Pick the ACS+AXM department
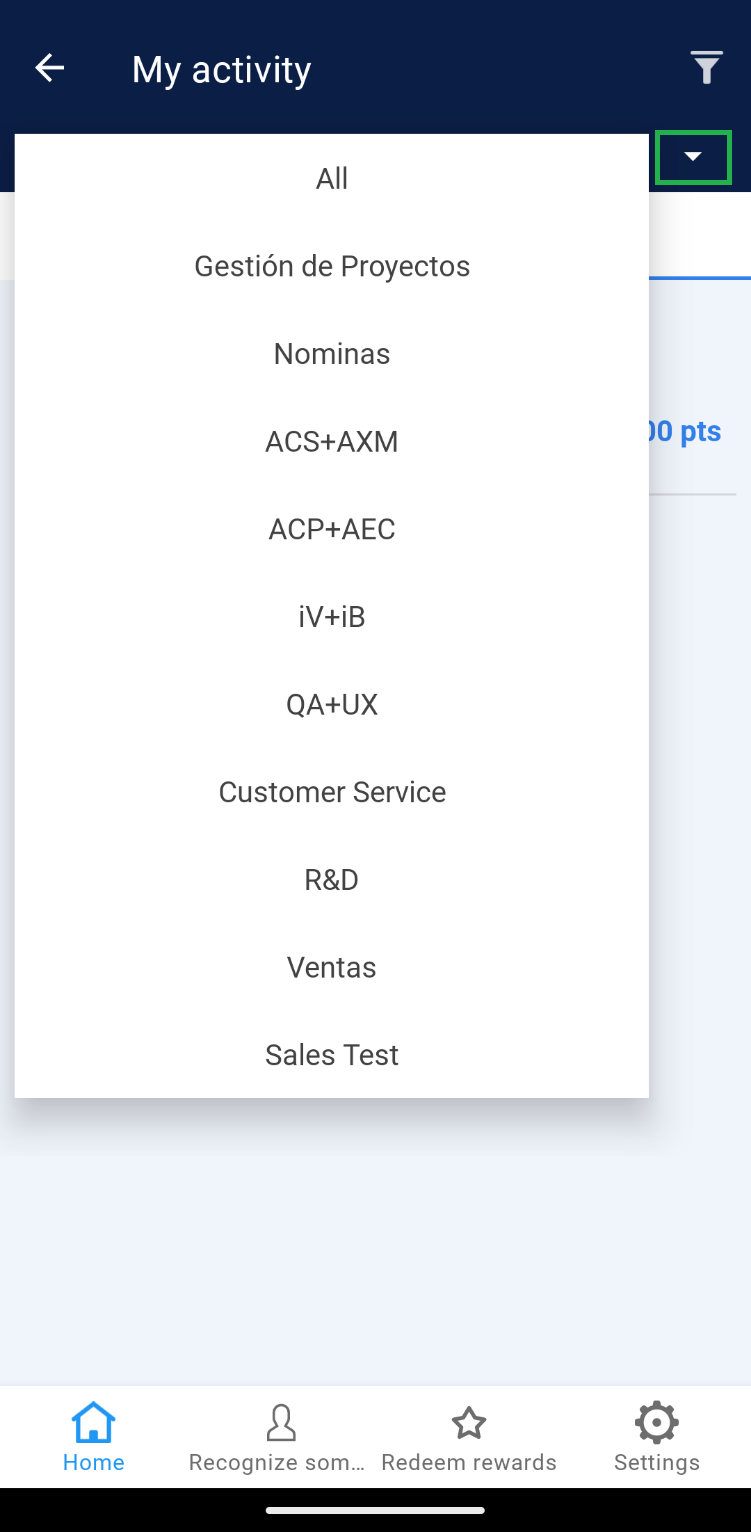This screenshot has height=1532, width=751. coord(332,441)
